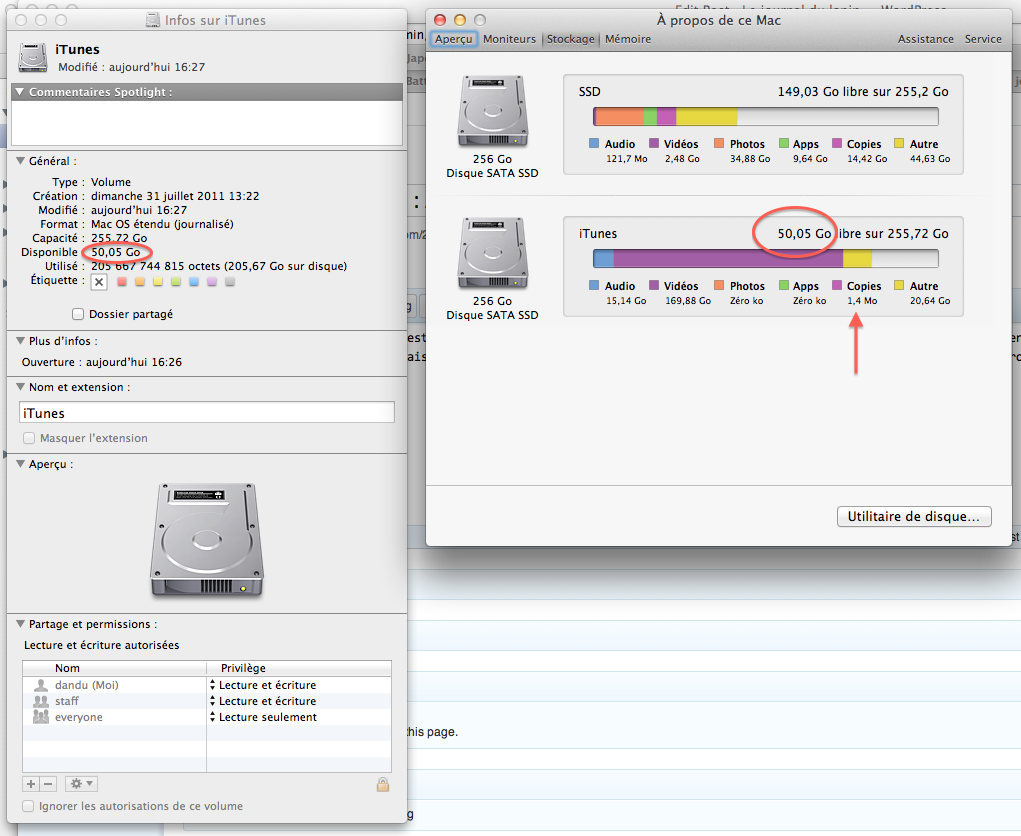Image resolution: width=1021 pixels, height=836 pixels.
Task: Check Ignorer les autorisations de ce volume
Action: [x=28, y=806]
